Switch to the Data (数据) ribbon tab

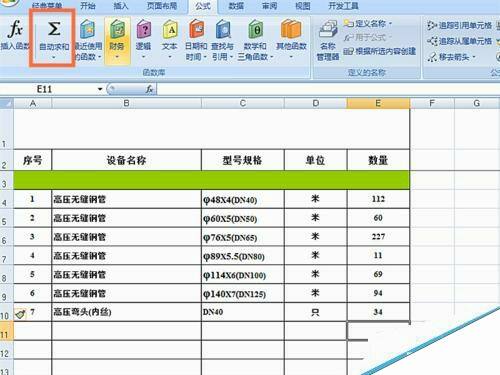pos(236,6)
